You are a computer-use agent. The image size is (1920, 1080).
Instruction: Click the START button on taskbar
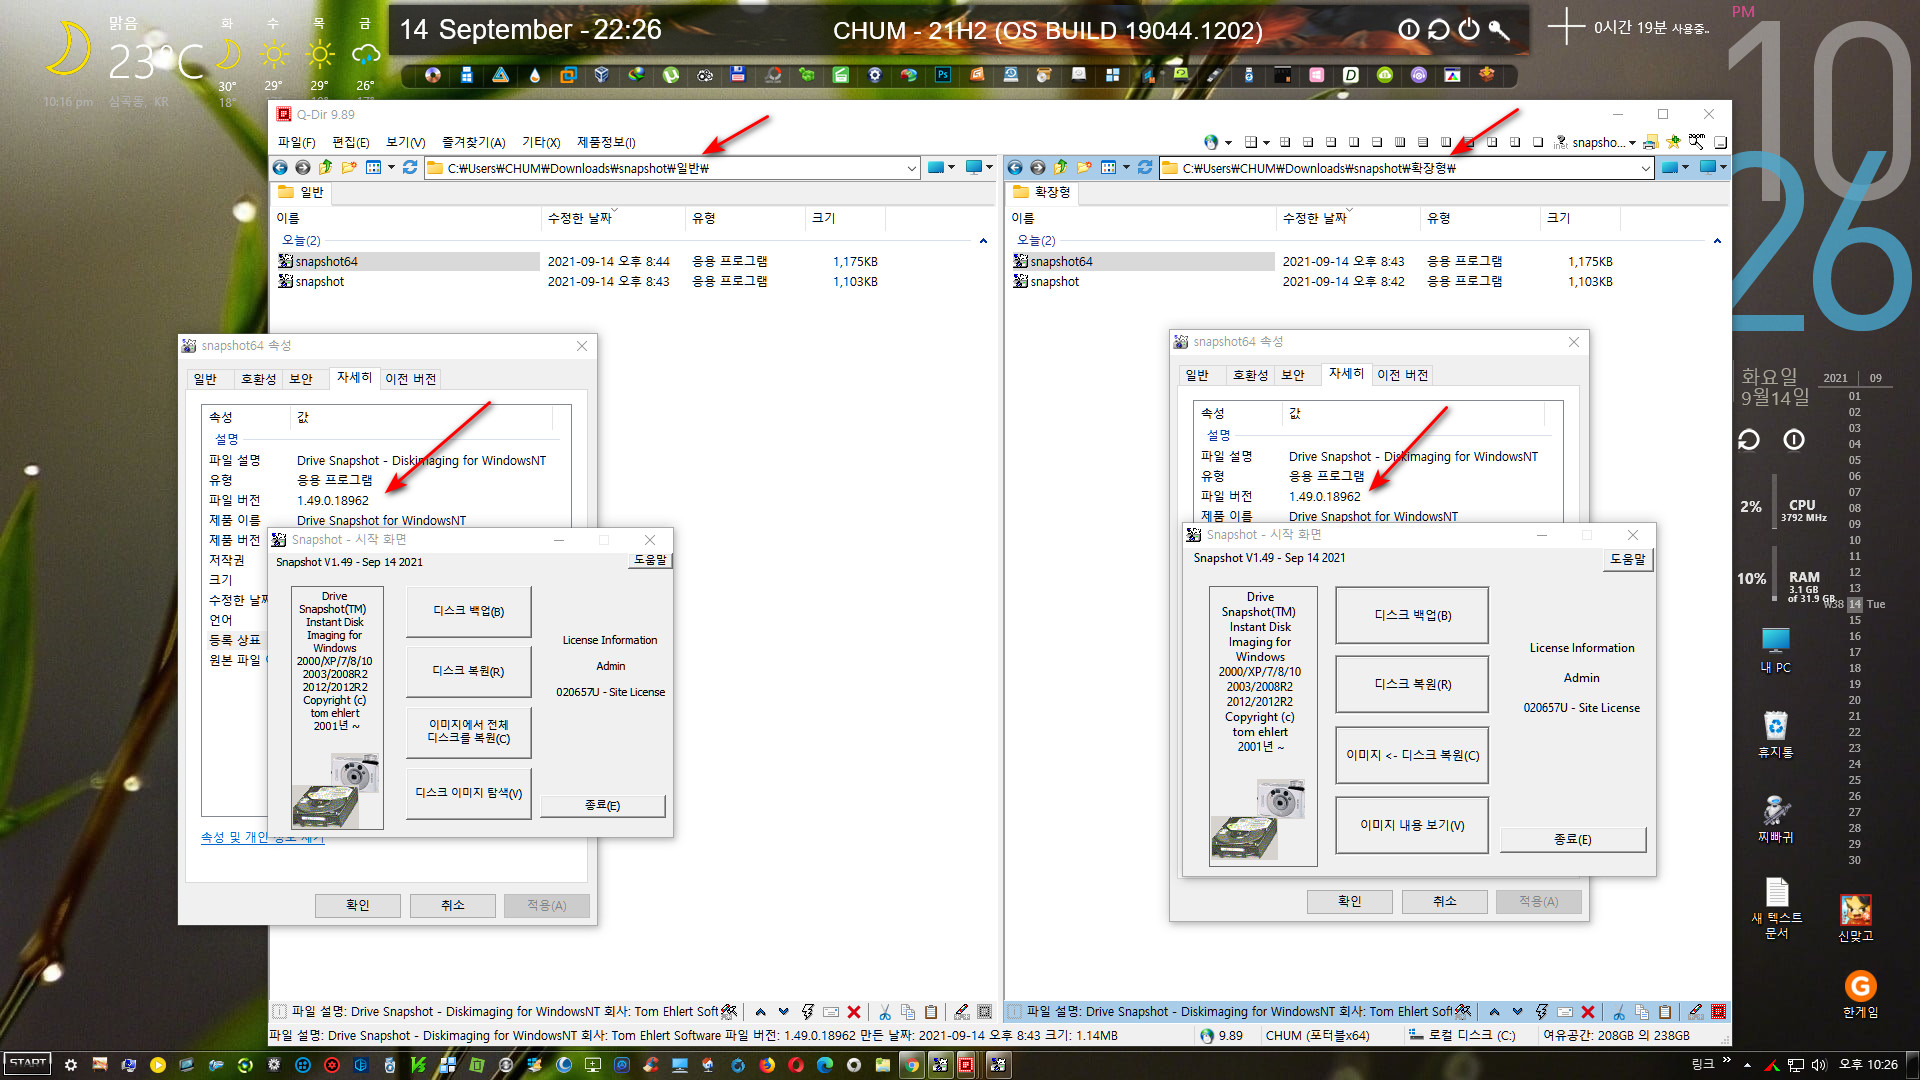(28, 1064)
